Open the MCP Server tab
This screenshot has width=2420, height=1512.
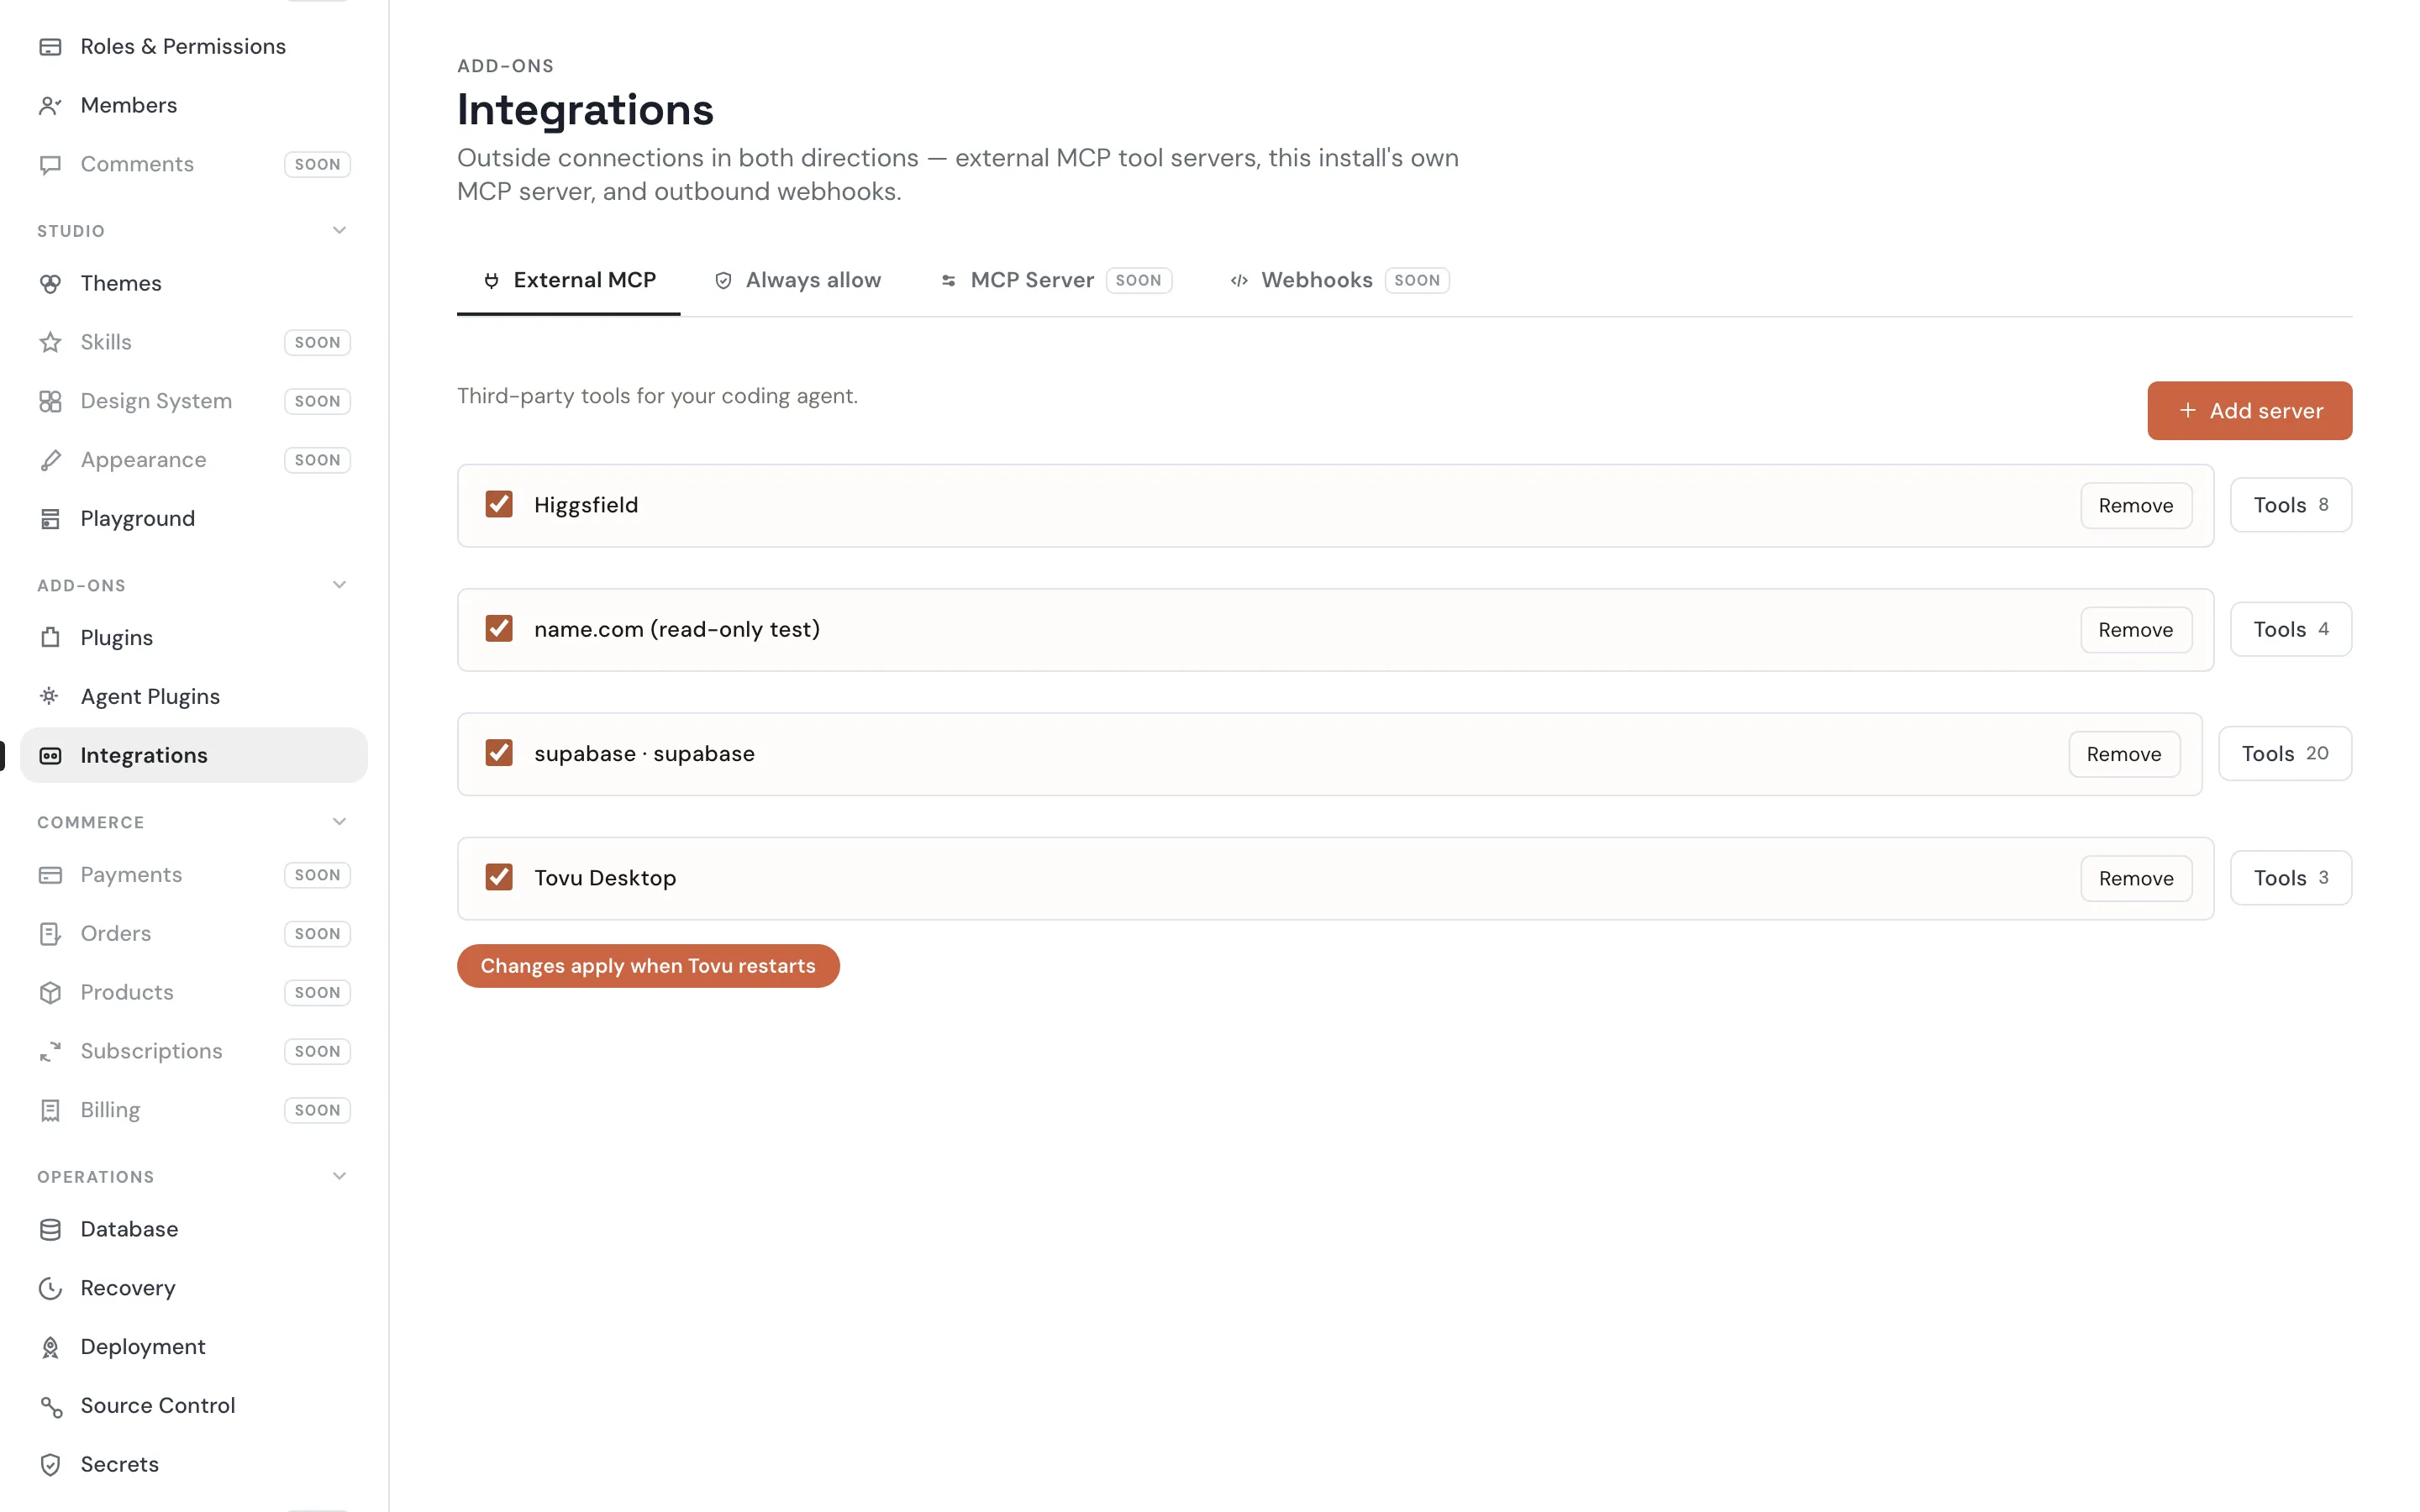[1056, 281]
